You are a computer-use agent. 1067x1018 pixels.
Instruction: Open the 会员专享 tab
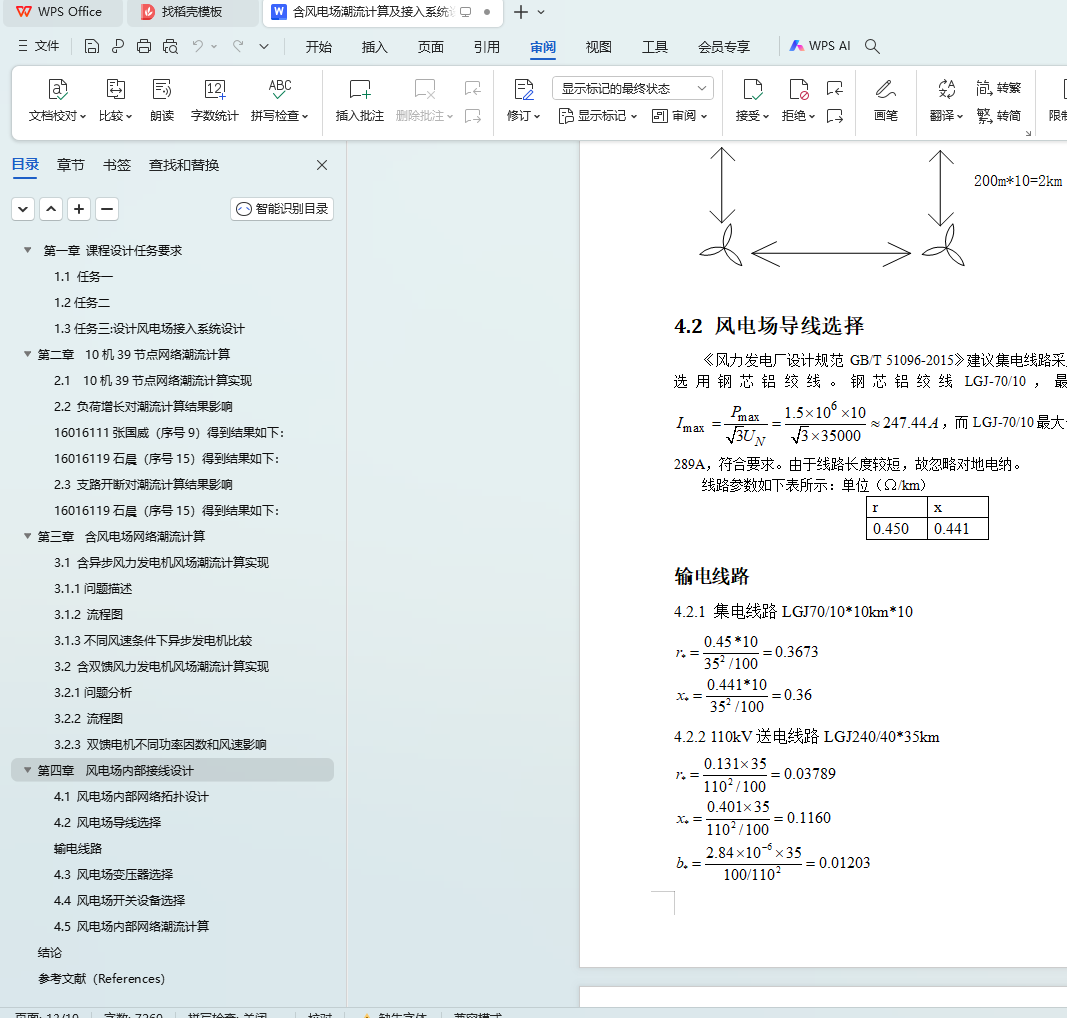pyautogui.click(x=724, y=47)
